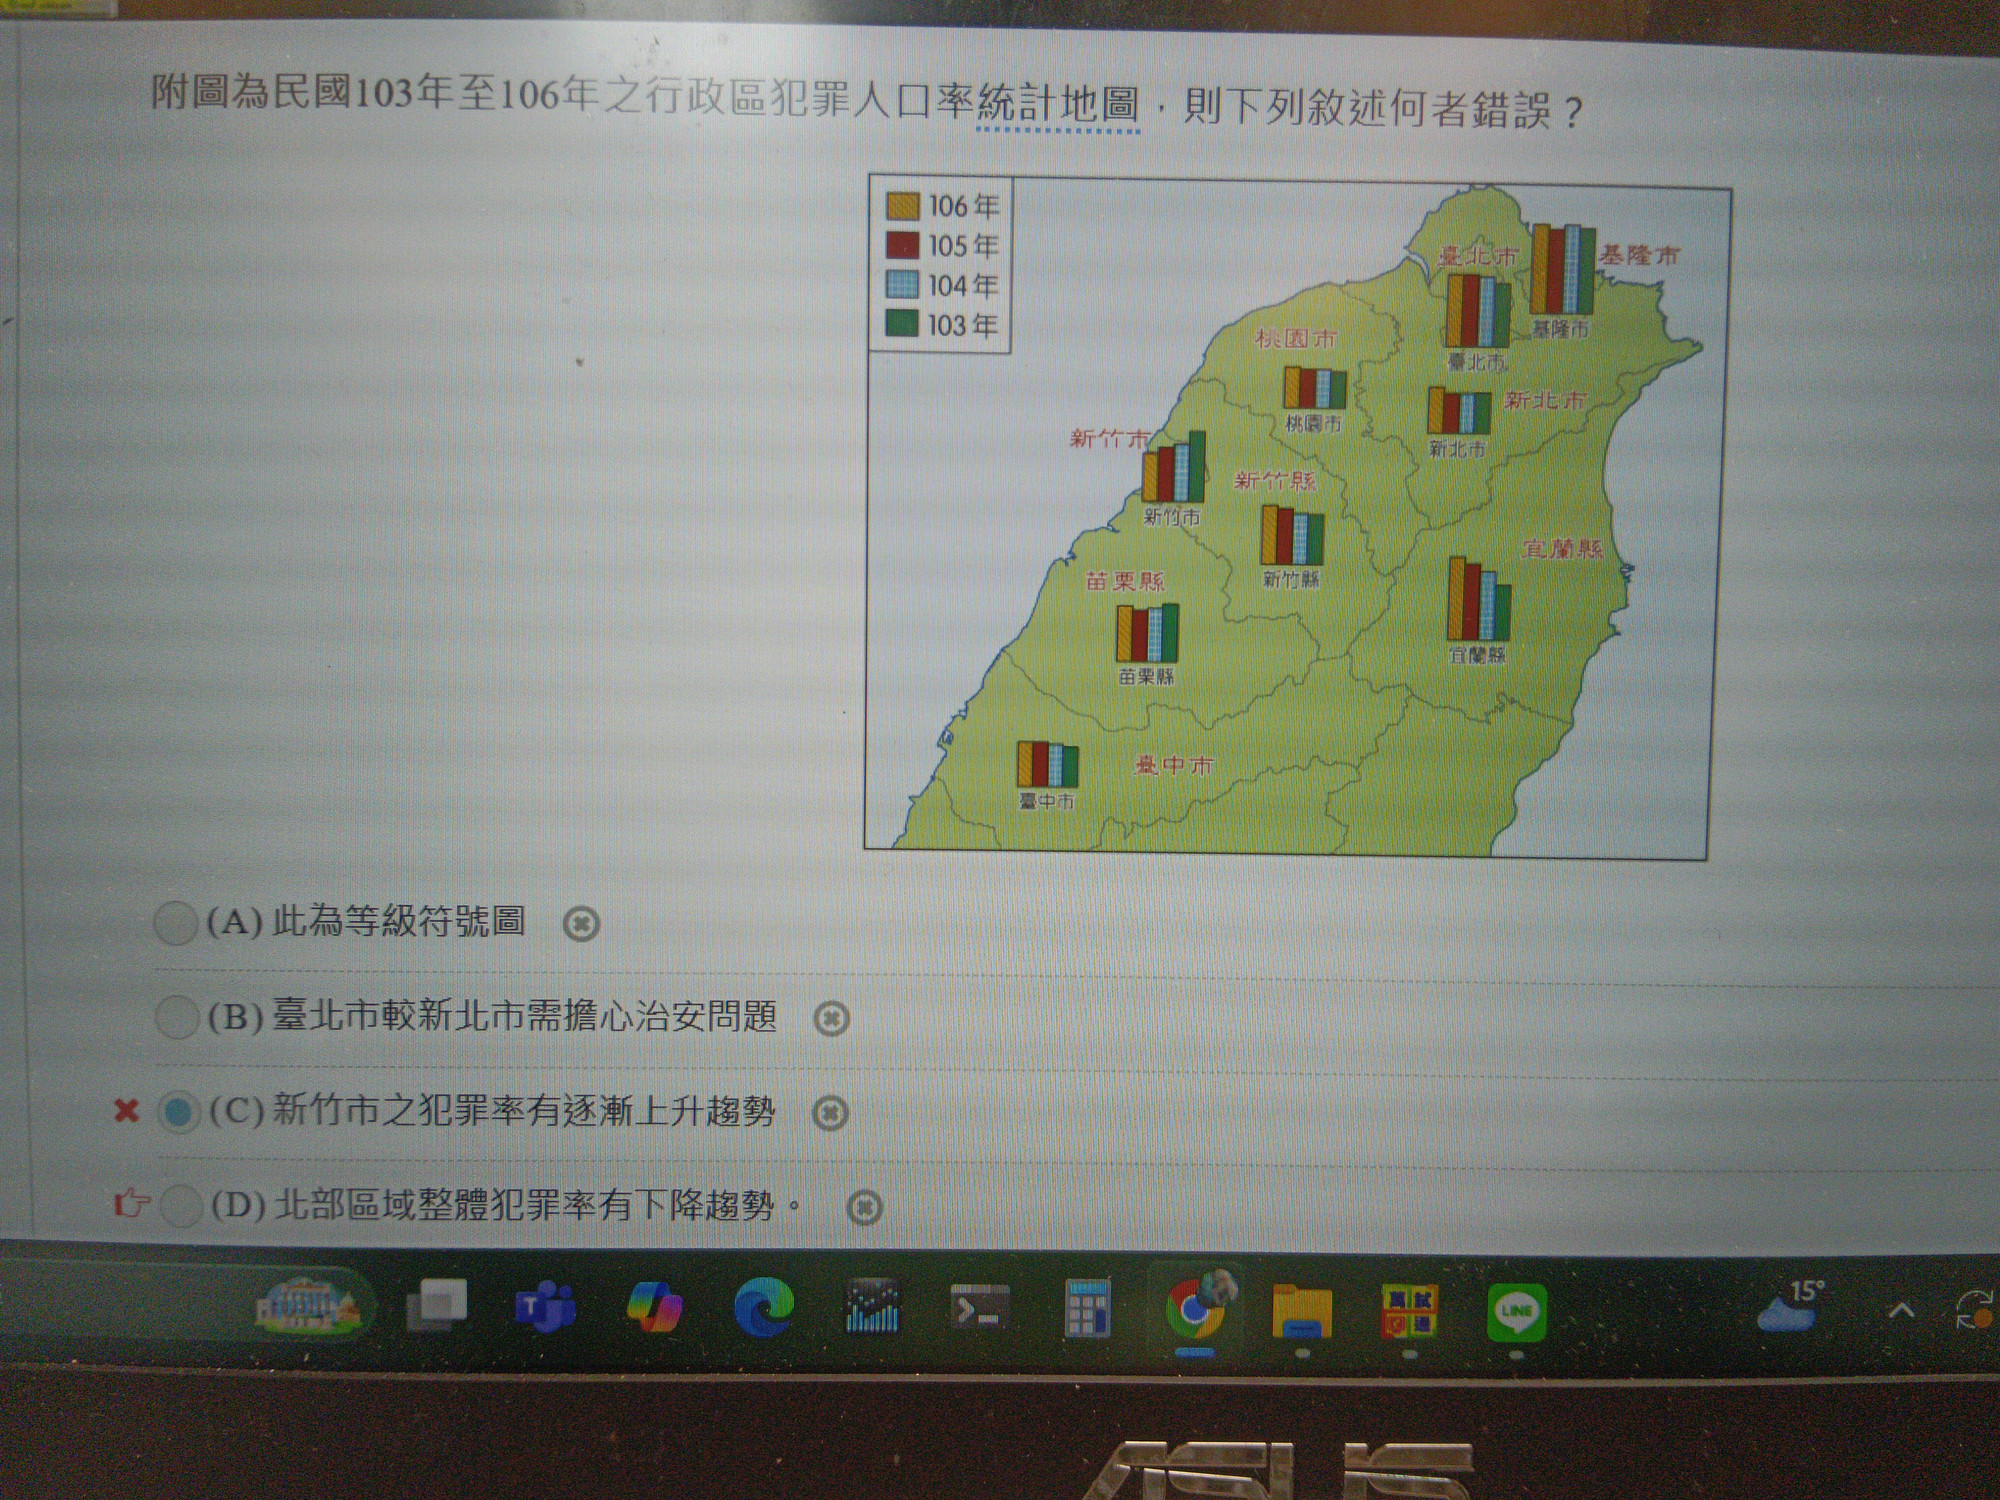Click the underlined 統計地圖 term in question
The image size is (2000, 1500).
coord(1058,106)
